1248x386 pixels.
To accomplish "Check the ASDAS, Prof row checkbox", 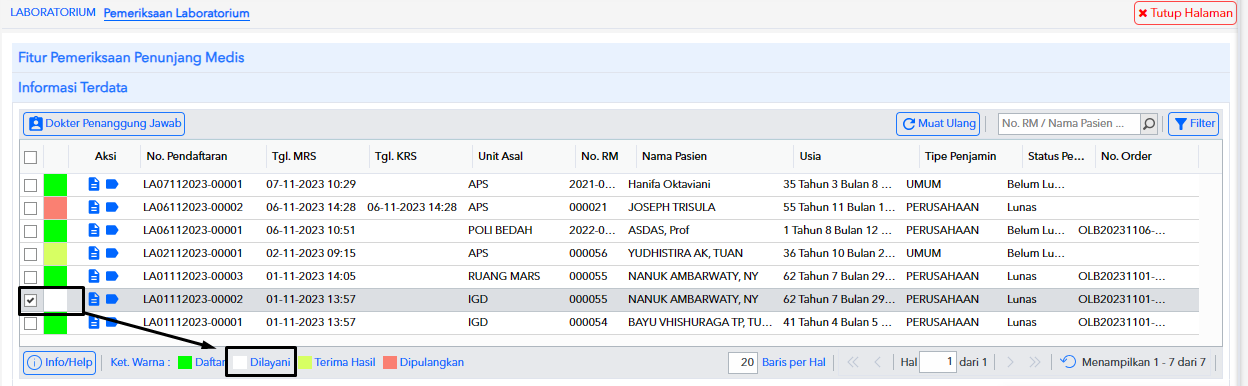I will [31, 230].
